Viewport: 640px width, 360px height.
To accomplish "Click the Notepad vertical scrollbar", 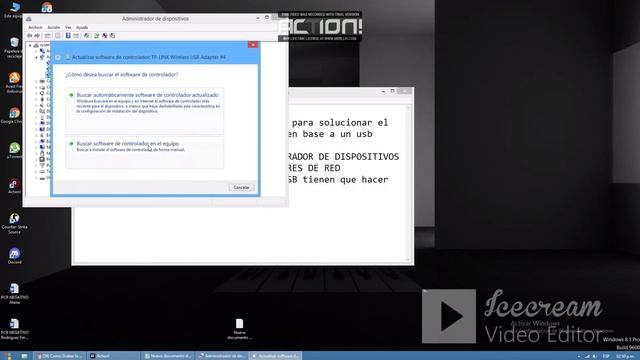I will [x=408, y=184].
